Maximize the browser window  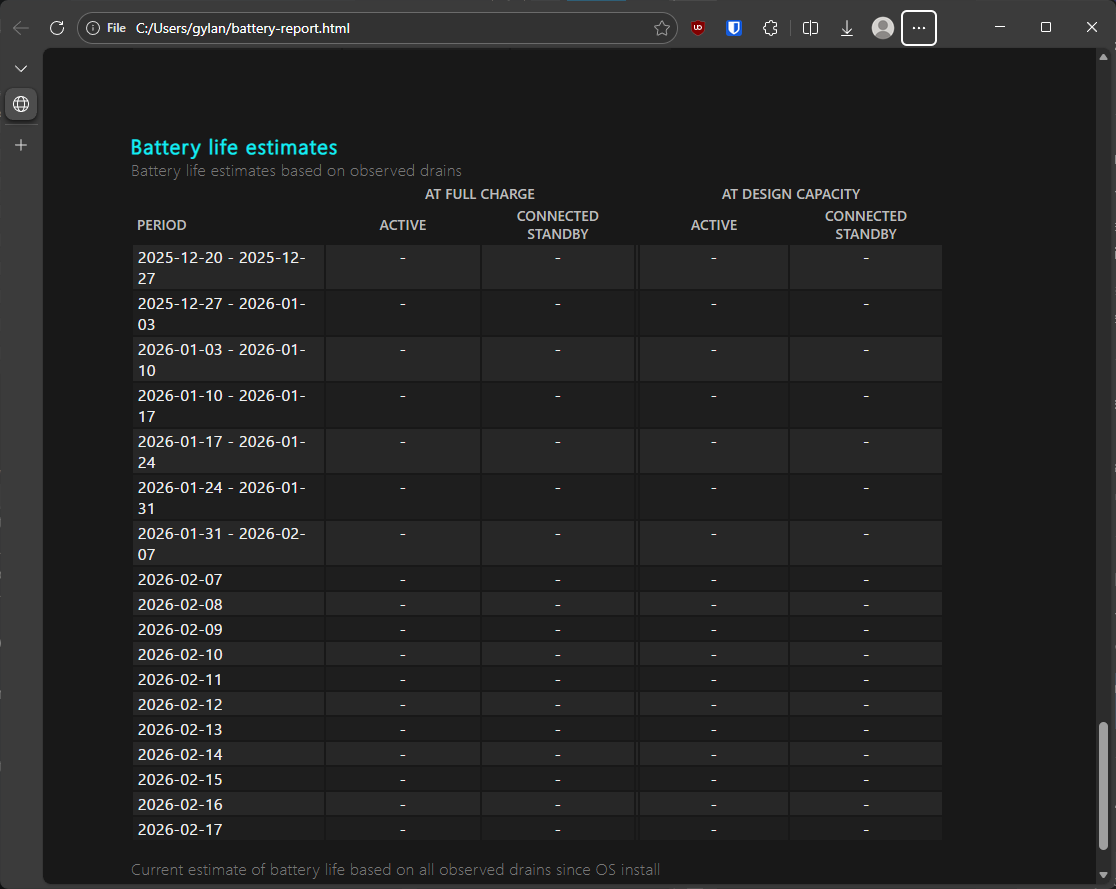tap(1046, 28)
